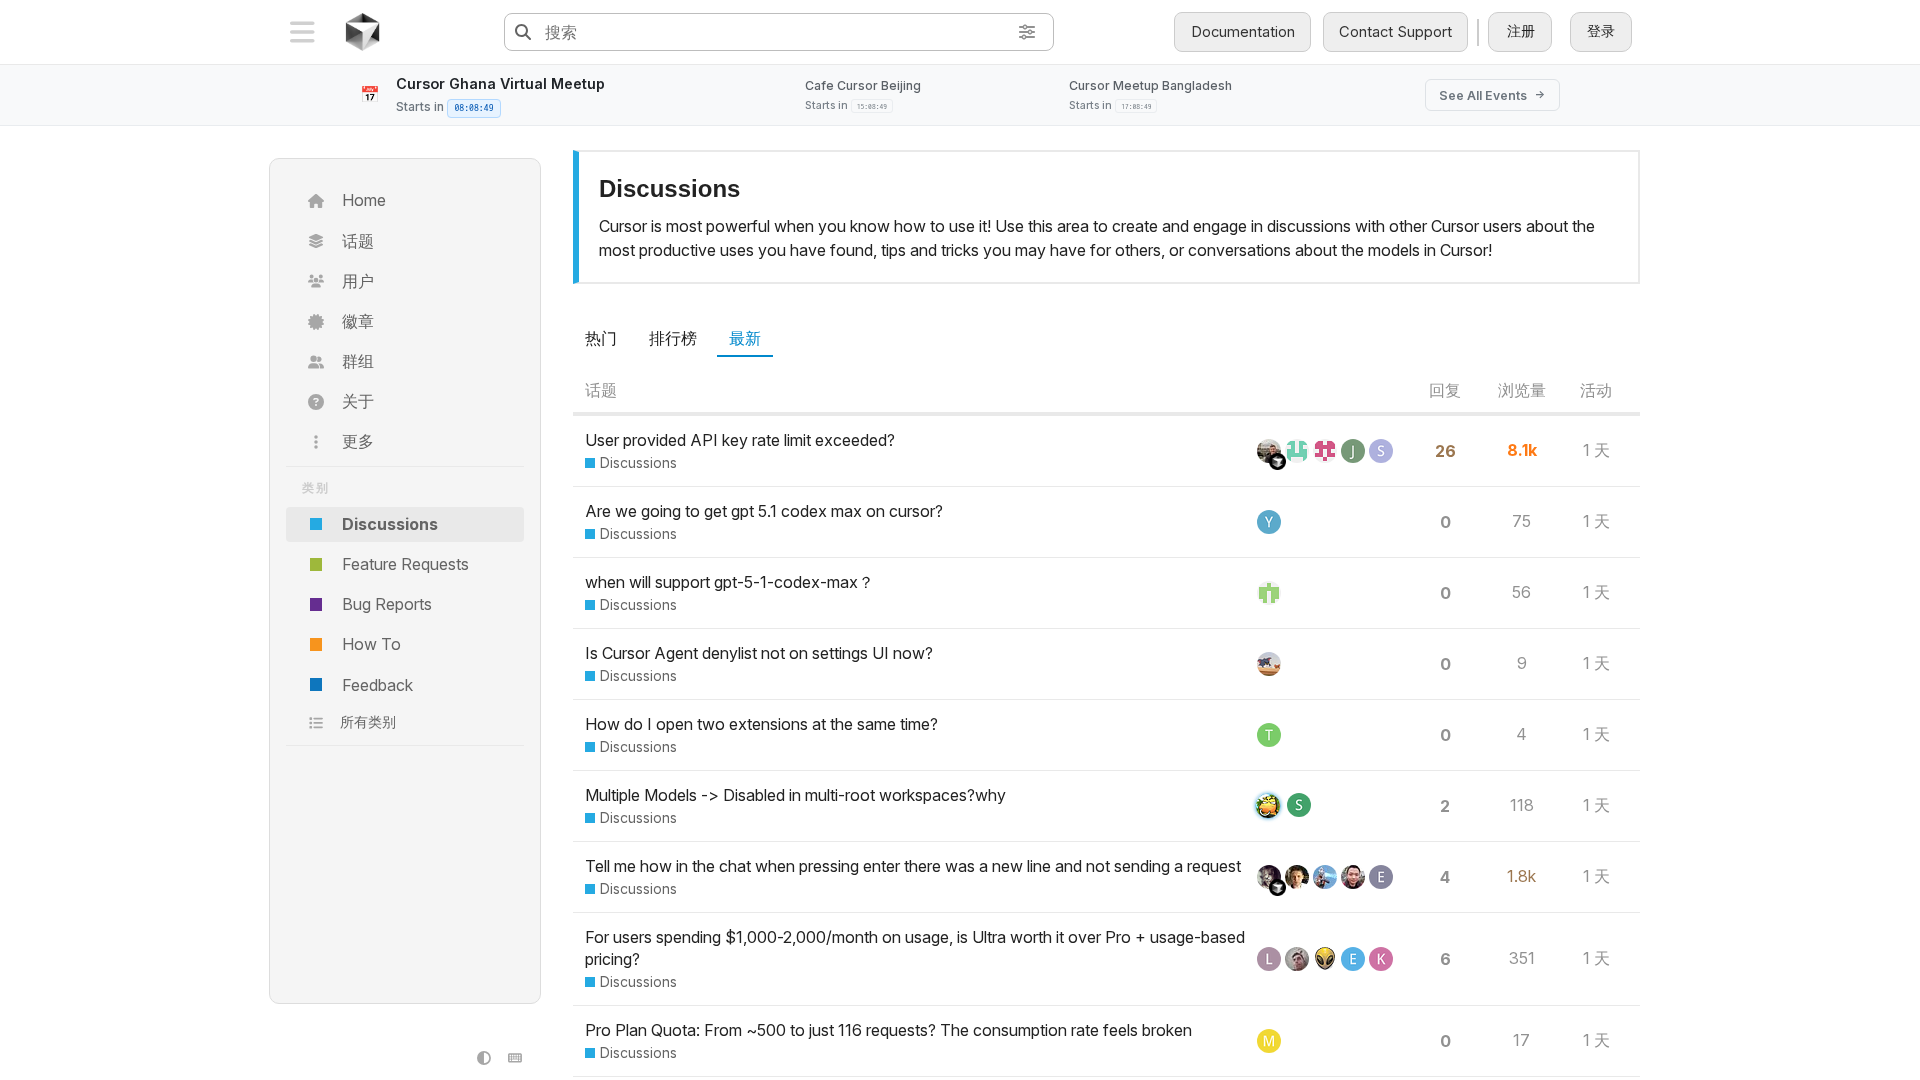Click the Cursor cube logo
The height and width of the screenshot is (1080, 1920).
pos(362,32)
